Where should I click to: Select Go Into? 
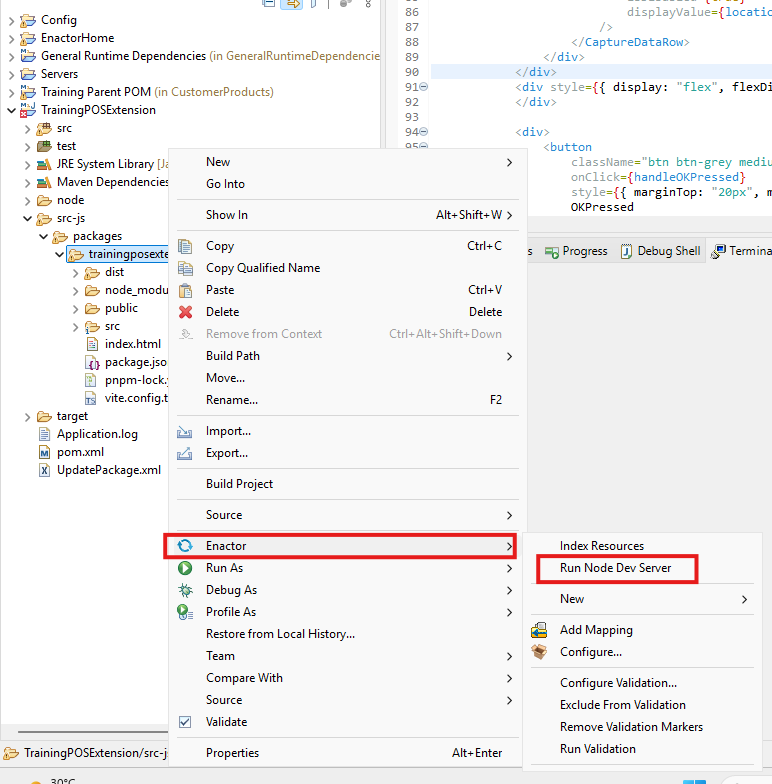click(347, 184)
